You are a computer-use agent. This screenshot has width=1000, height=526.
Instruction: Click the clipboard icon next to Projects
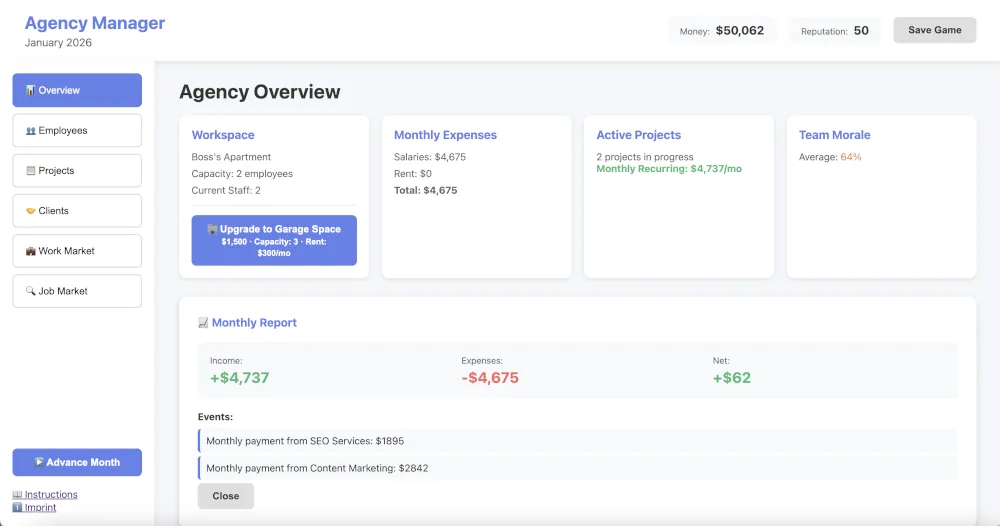tap(30, 171)
